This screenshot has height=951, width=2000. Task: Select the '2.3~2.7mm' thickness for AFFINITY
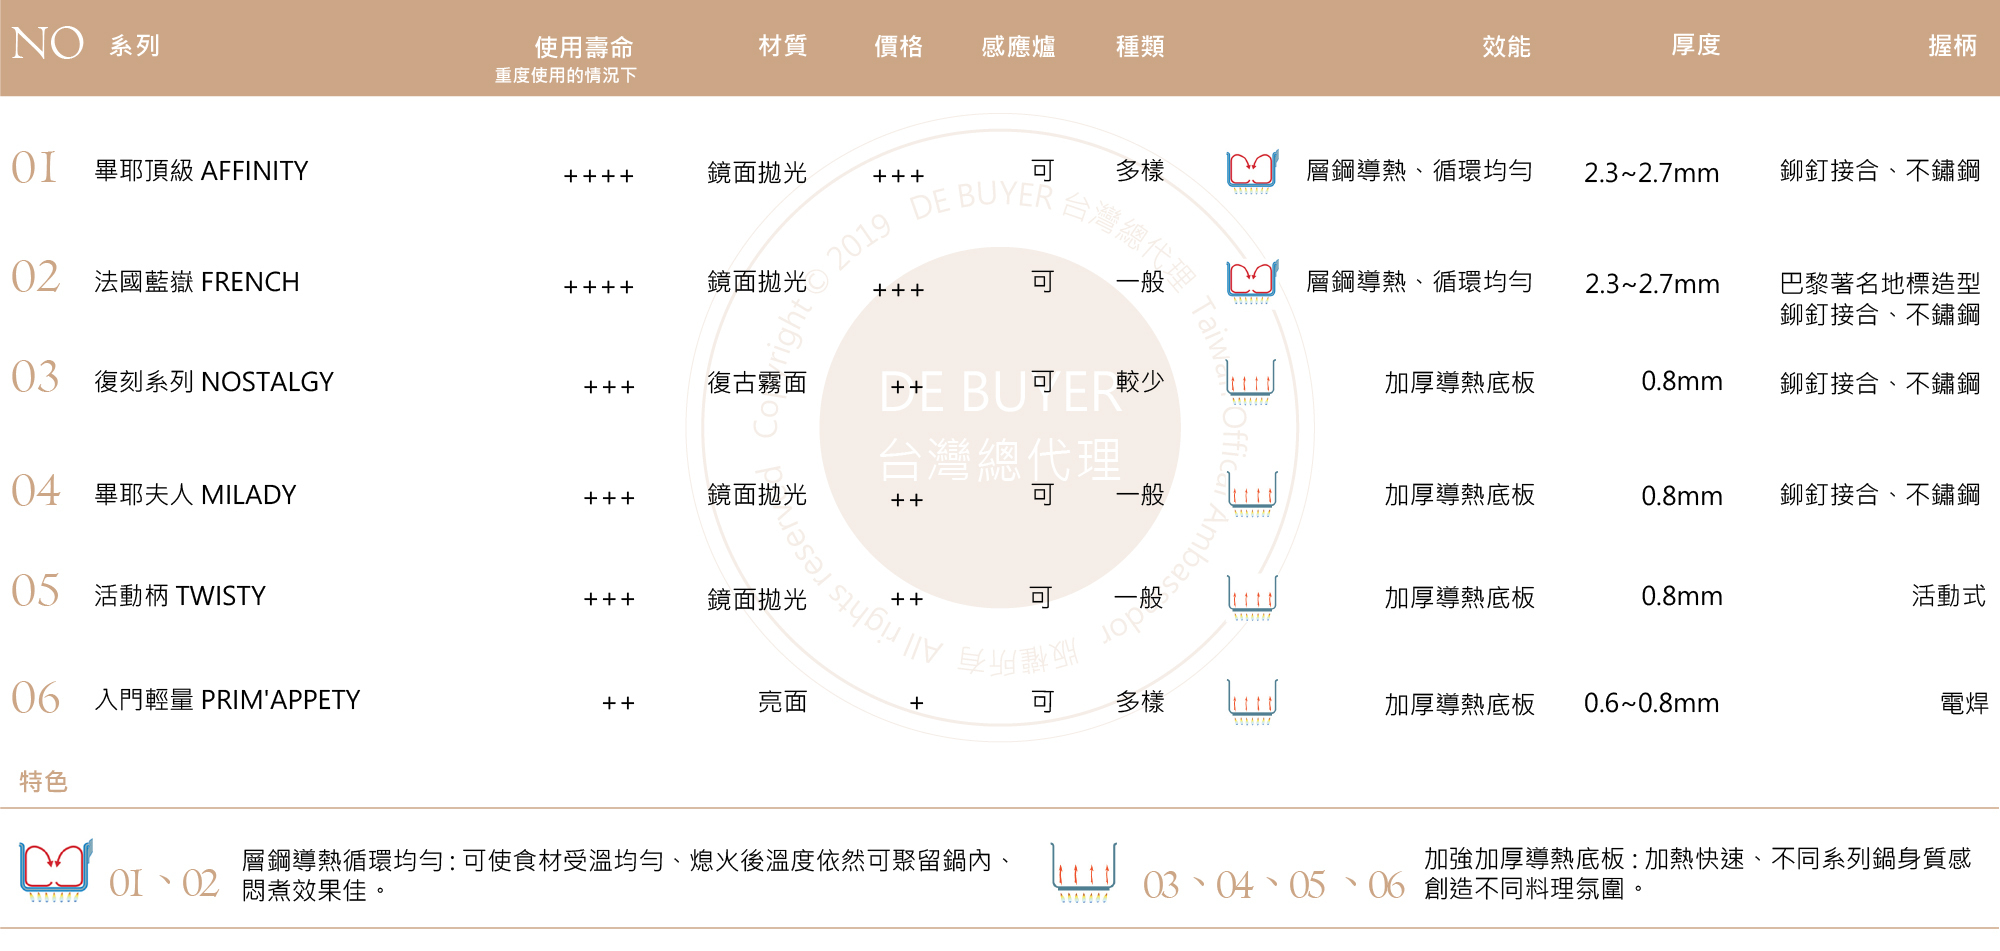point(1651,173)
